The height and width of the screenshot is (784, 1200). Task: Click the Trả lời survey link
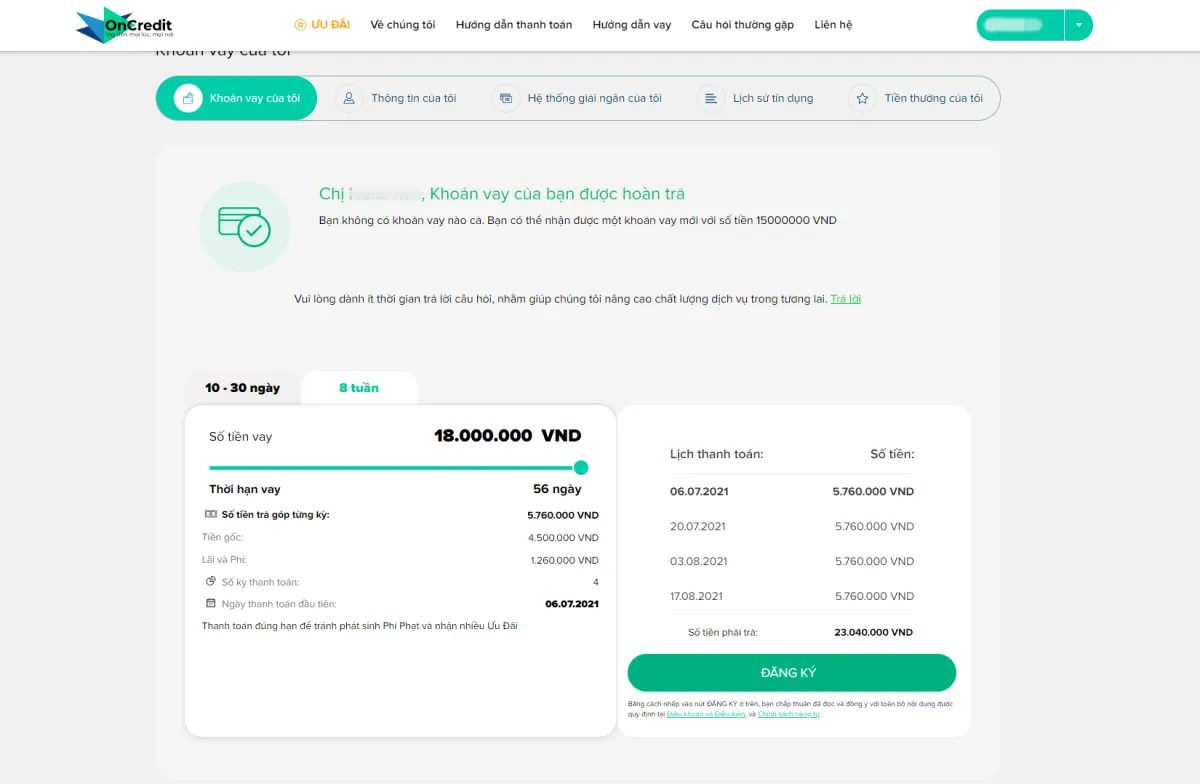click(x=846, y=299)
